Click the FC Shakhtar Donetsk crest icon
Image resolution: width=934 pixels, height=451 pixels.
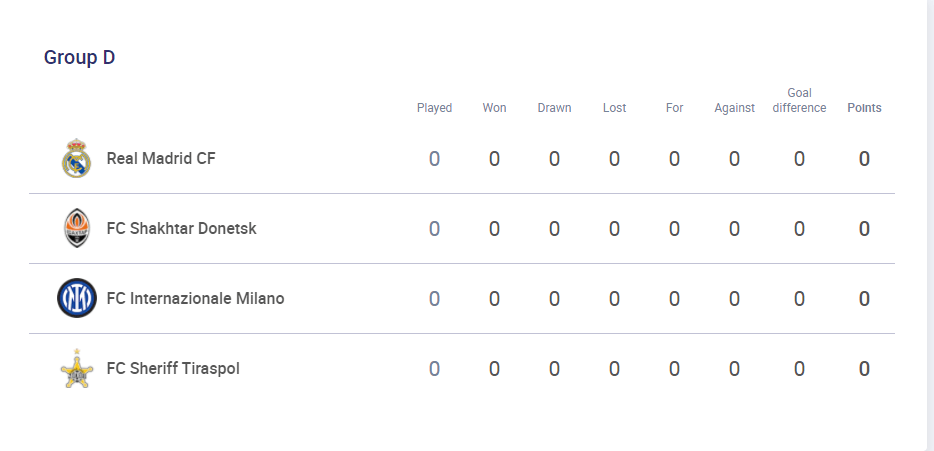[x=77, y=228]
